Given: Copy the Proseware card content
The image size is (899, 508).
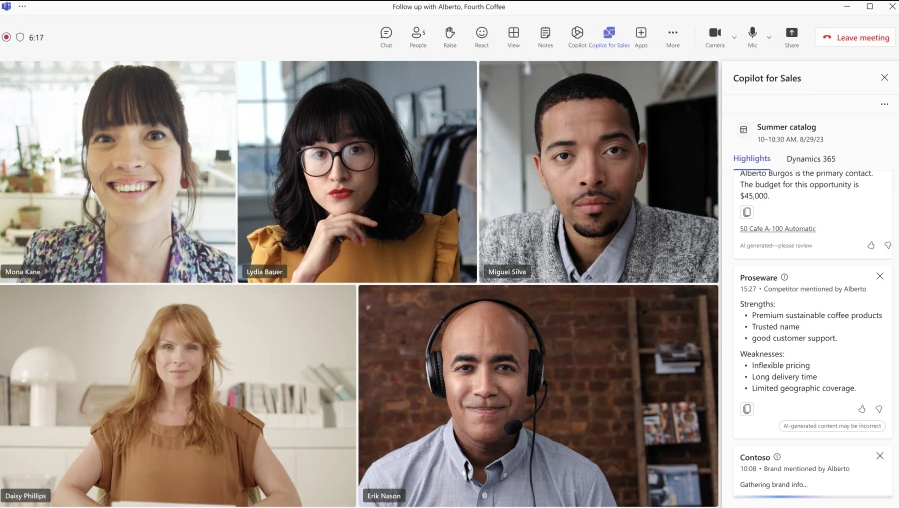Looking at the screenshot, I should coord(747,409).
